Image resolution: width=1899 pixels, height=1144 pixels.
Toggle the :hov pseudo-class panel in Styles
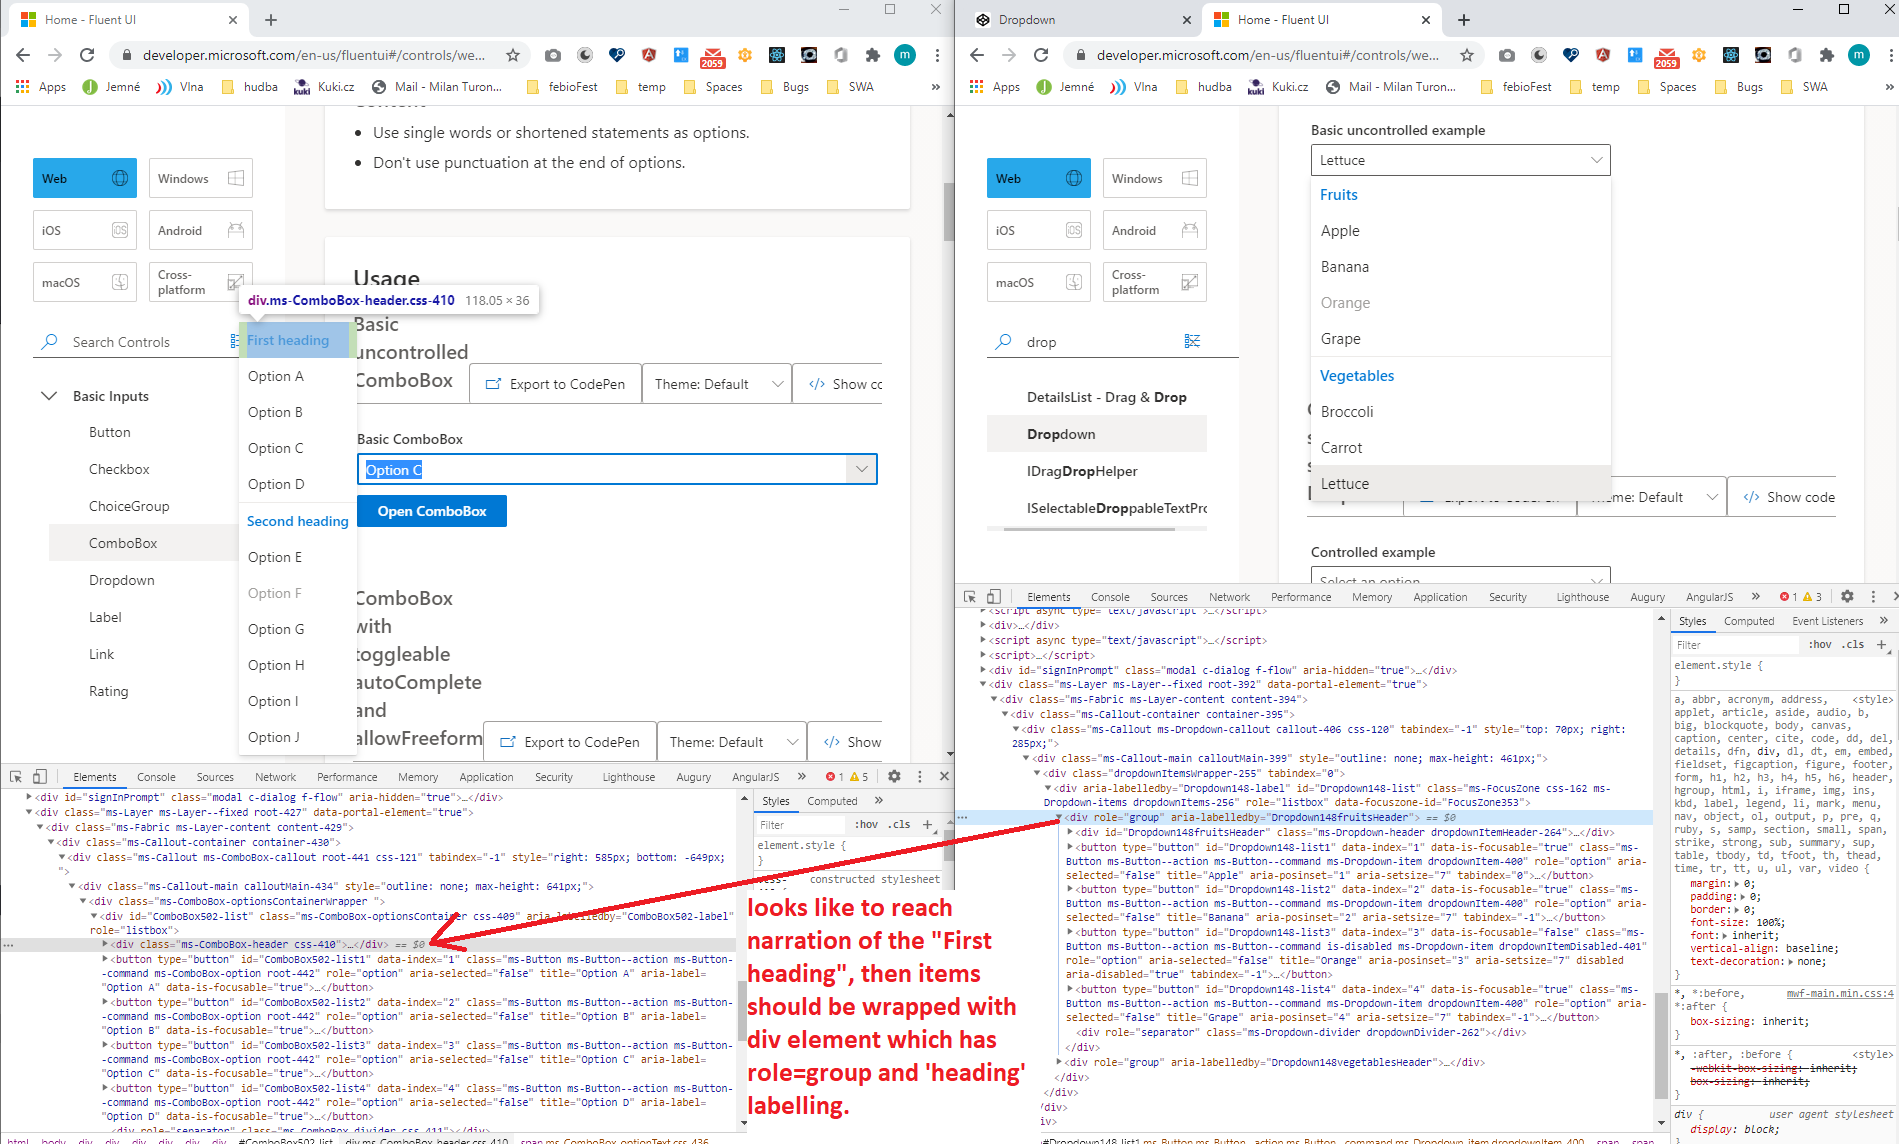coord(868,824)
